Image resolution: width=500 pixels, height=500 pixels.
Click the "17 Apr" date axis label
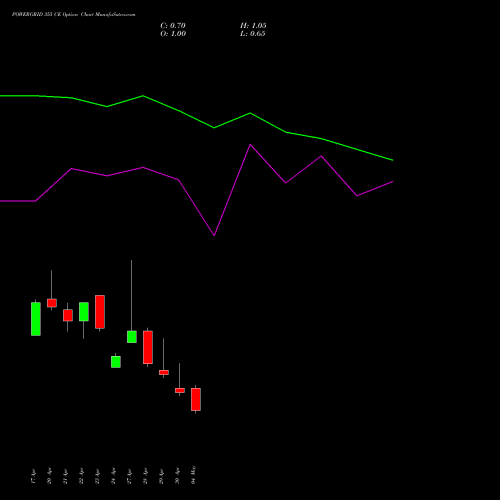(33, 477)
